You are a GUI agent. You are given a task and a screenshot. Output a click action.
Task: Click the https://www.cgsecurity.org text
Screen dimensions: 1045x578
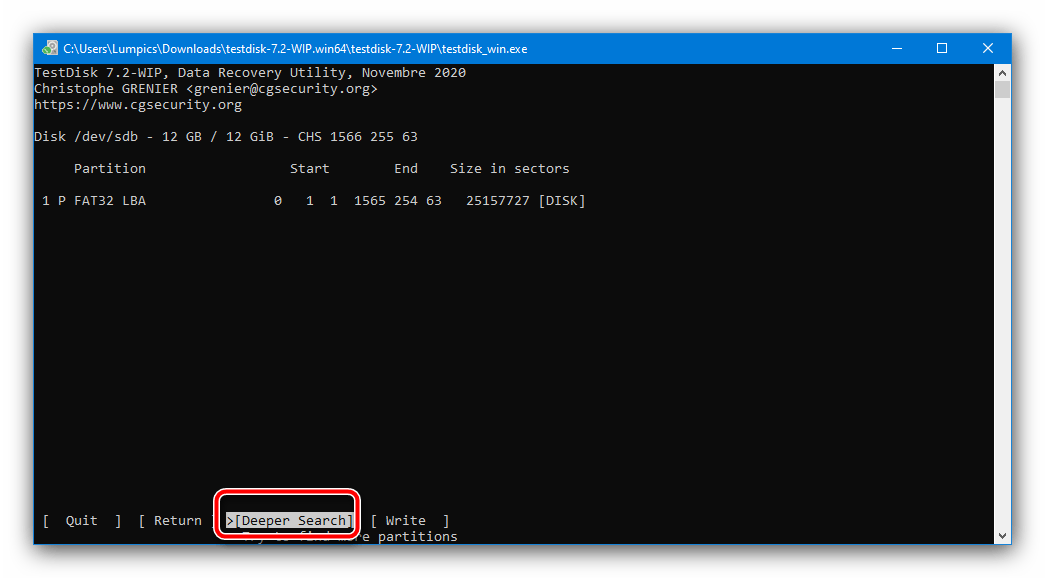click(x=138, y=105)
